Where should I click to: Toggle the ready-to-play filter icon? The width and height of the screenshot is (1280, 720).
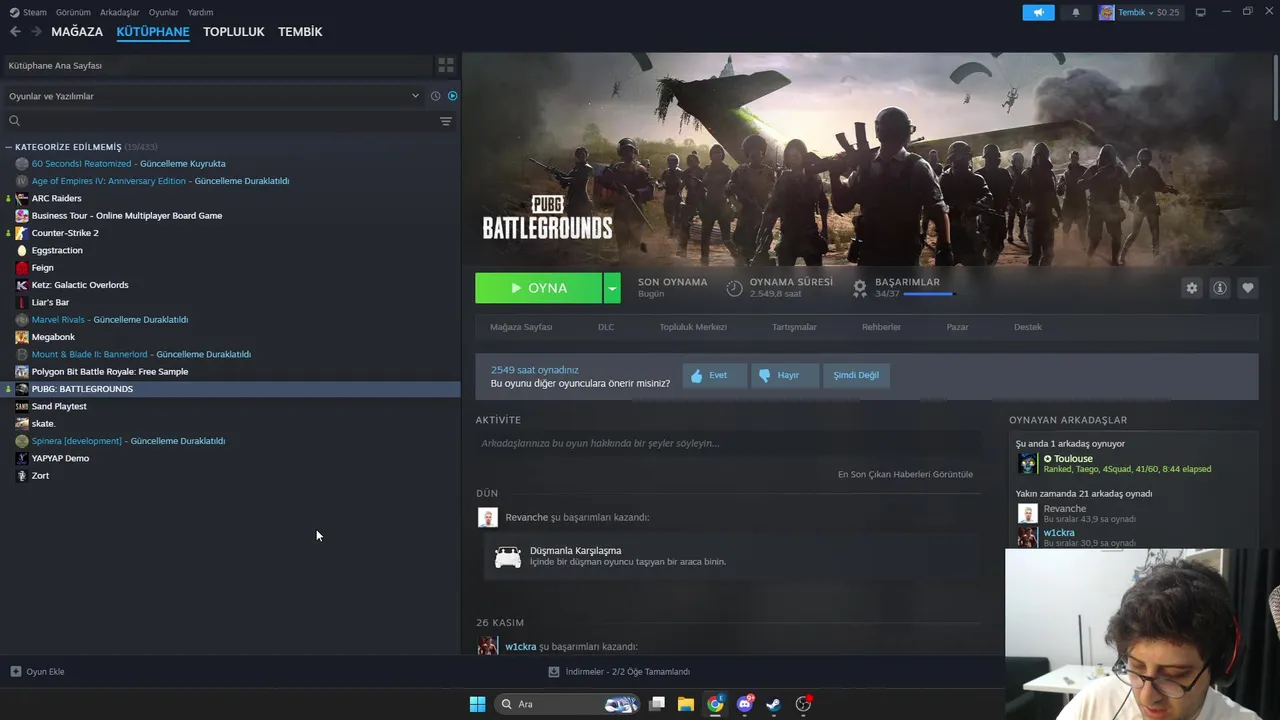[452, 96]
